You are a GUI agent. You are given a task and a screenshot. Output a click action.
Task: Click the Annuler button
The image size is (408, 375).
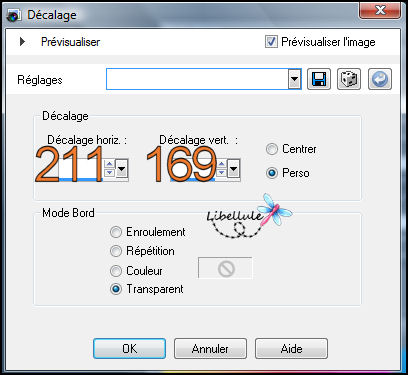pos(210,349)
